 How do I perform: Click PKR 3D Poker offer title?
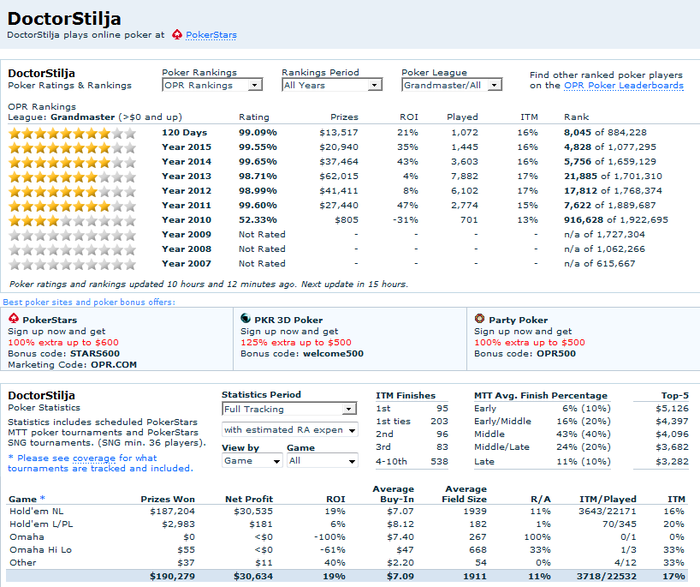tap(288, 320)
